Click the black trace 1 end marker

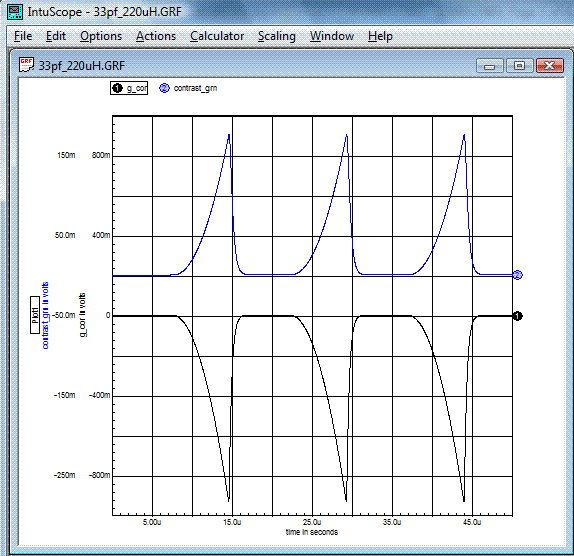[x=517, y=316]
